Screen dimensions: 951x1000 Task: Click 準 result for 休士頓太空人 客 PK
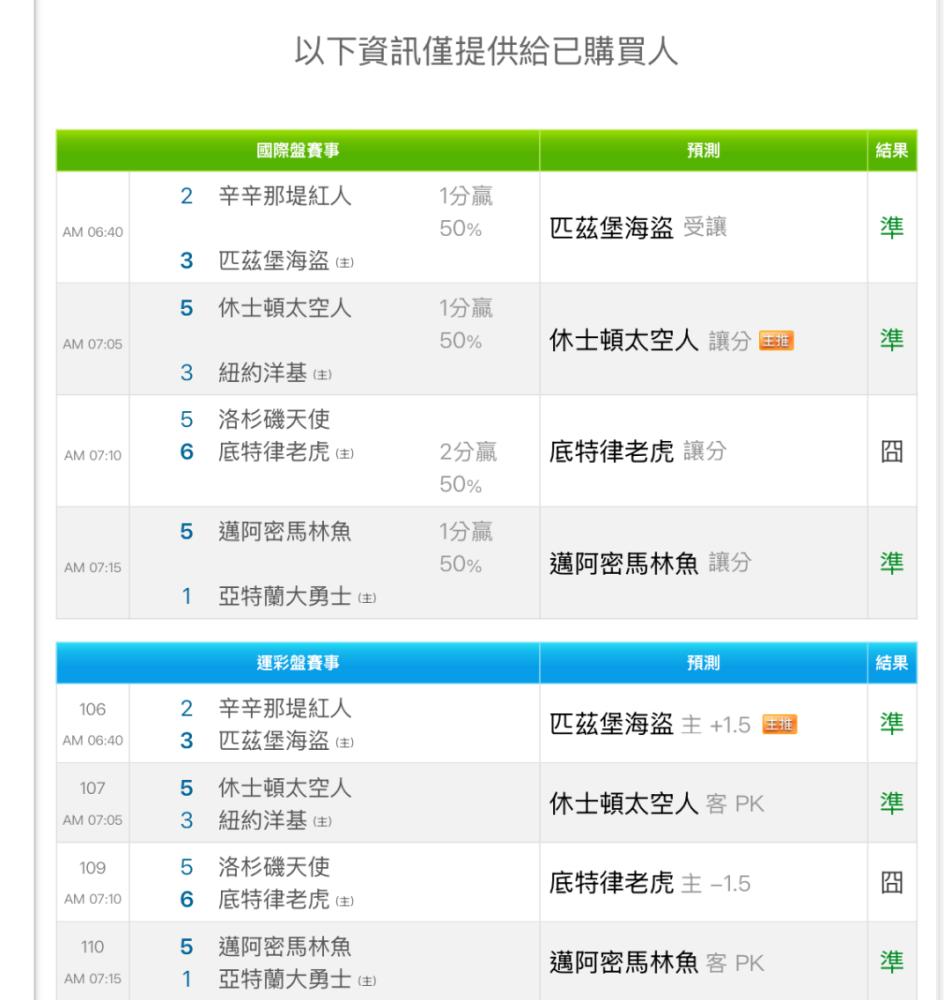[x=892, y=804]
